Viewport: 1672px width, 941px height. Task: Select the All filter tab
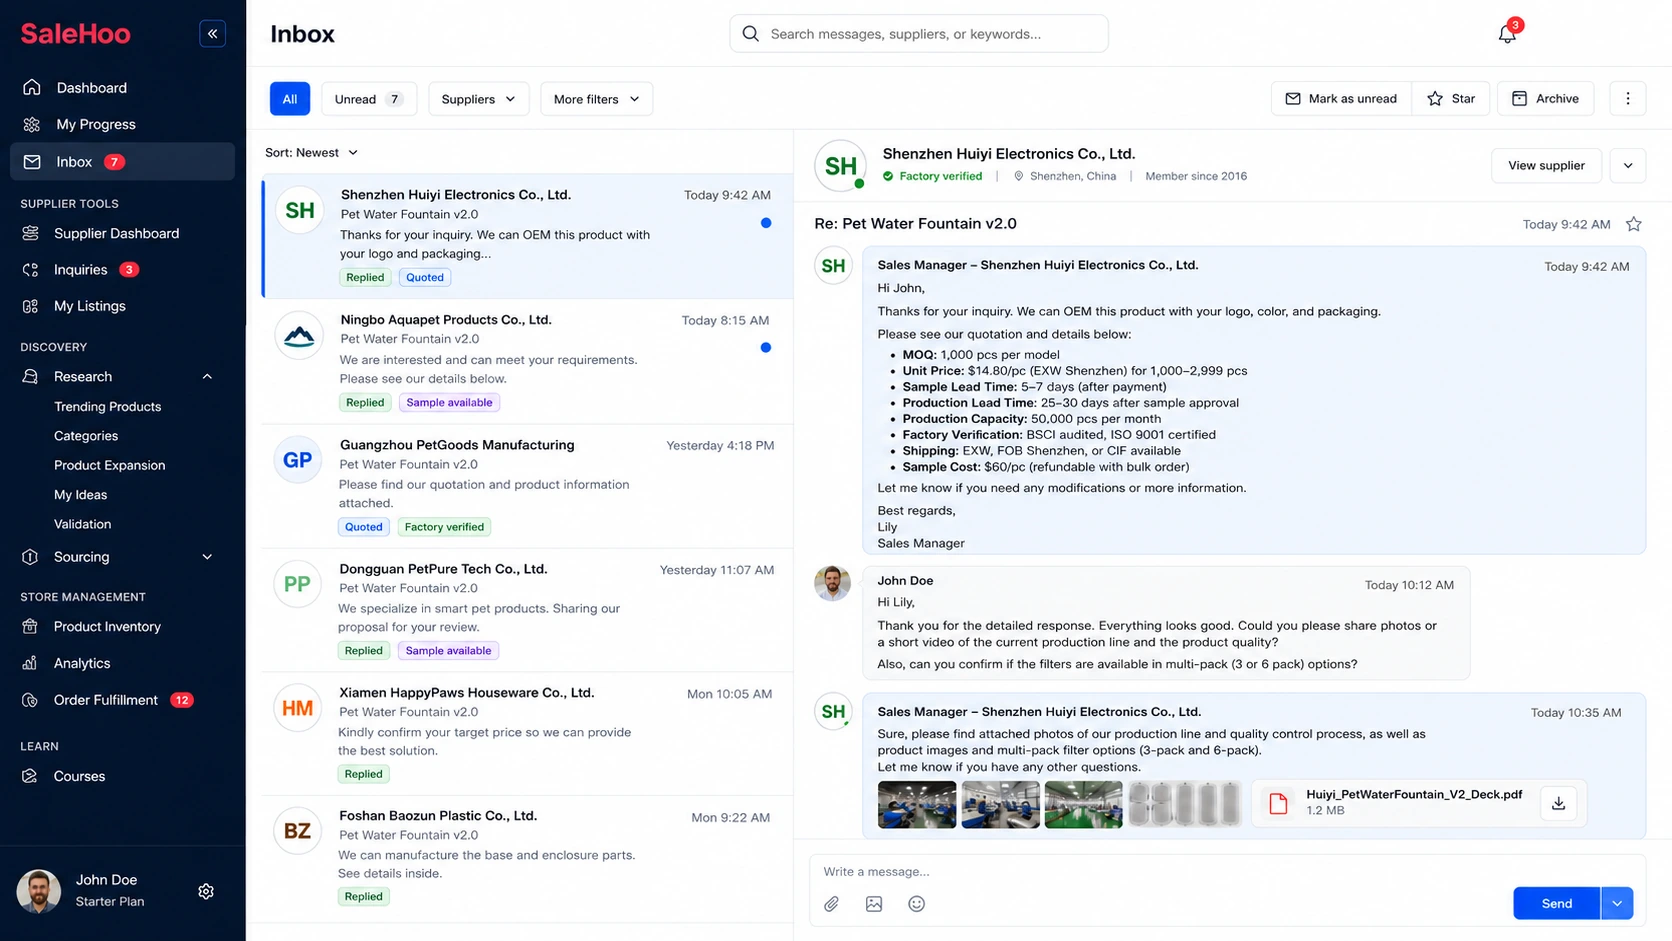[290, 99]
